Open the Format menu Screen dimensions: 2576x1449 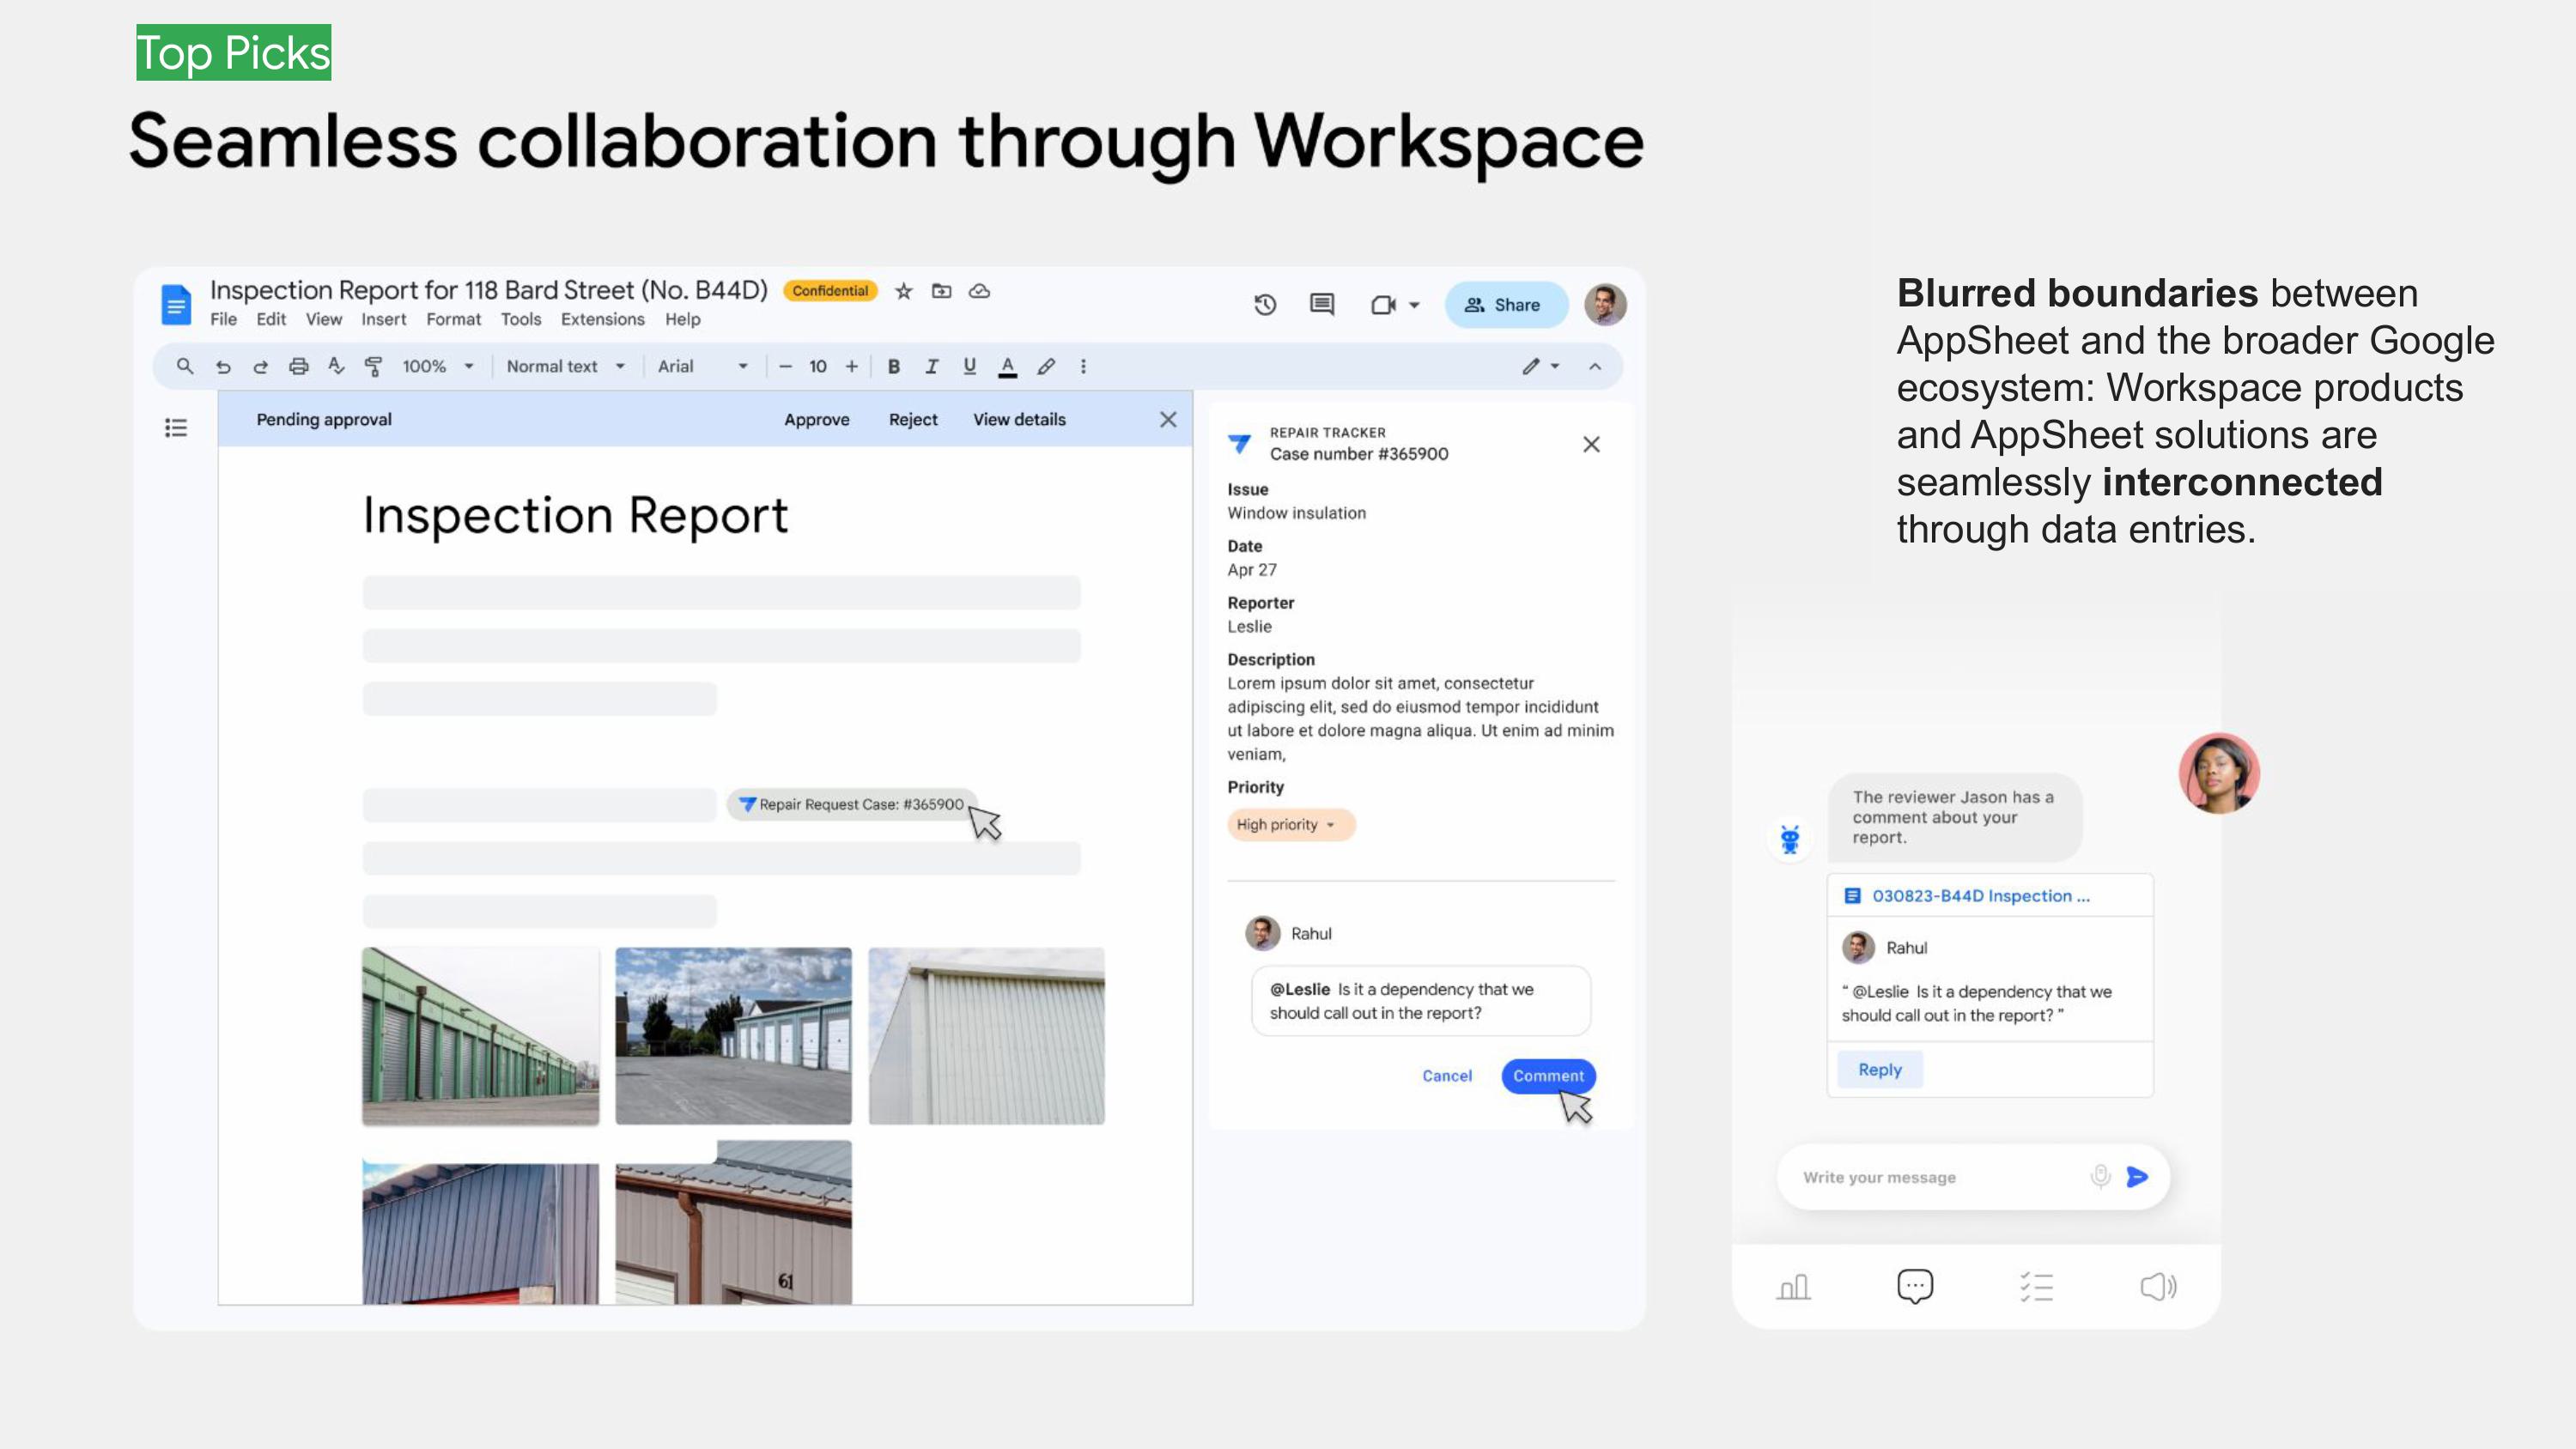click(453, 319)
